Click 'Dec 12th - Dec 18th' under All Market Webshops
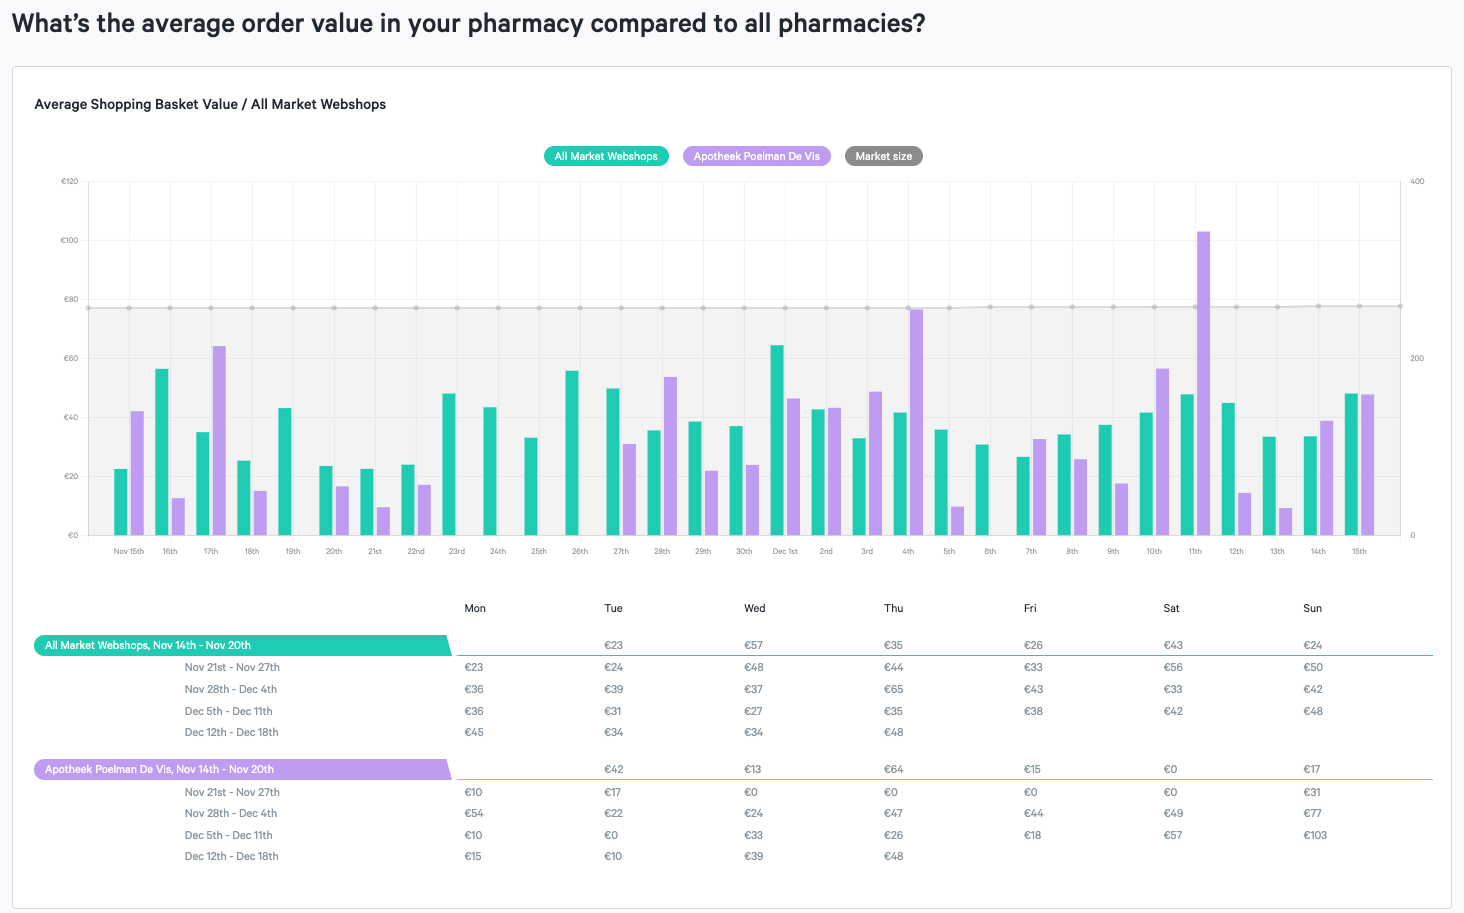Image resolution: width=1464 pixels, height=913 pixels. (231, 732)
